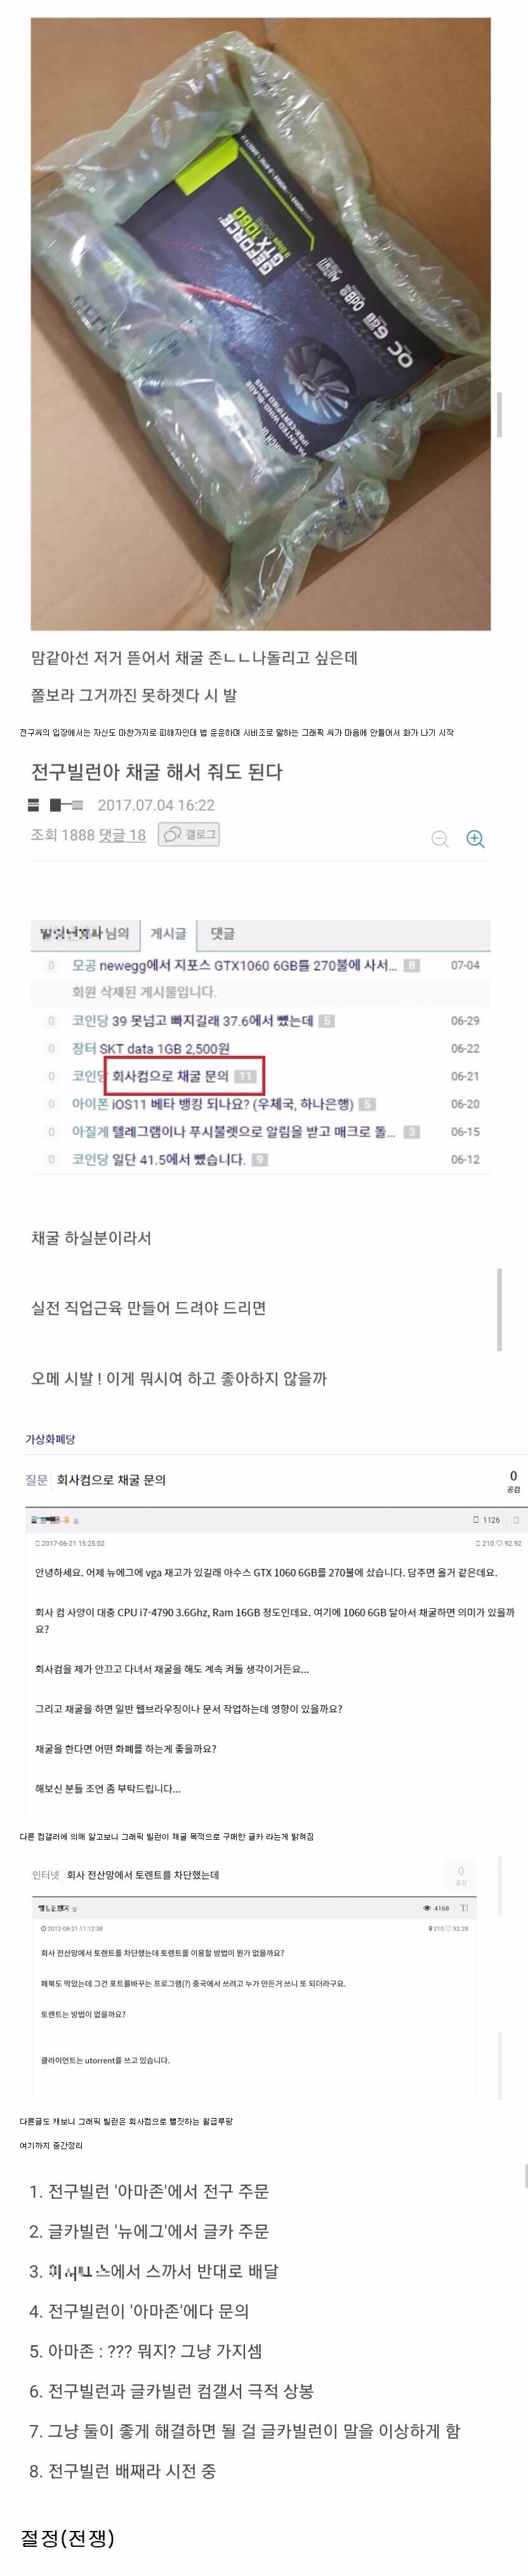Open the SKT data 1GB 2,500원 post
528x2576 pixels.
(x=164, y=1048)
